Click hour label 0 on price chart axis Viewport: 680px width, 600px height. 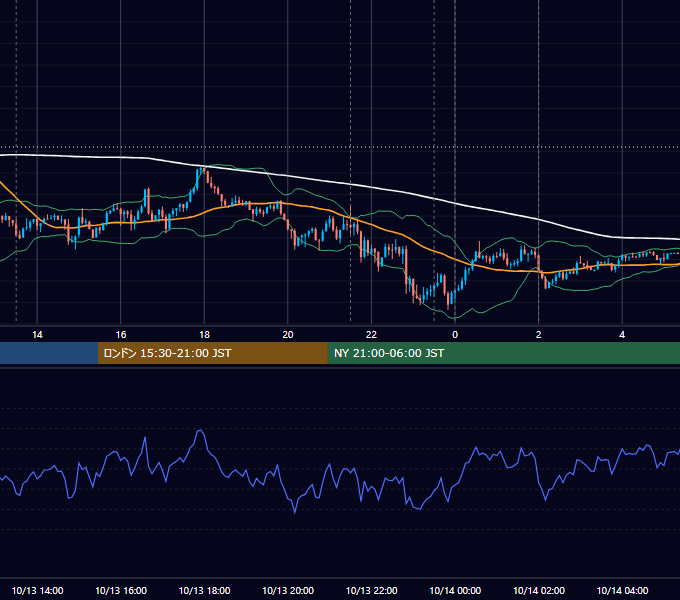[455, 334]
